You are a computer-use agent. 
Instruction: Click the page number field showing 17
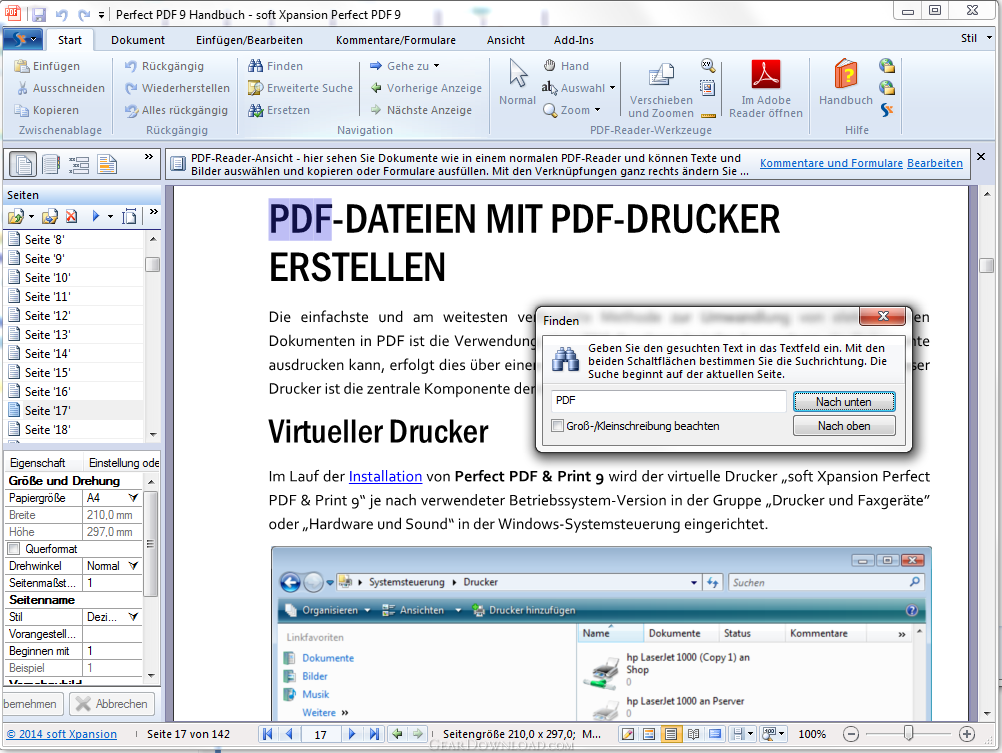[x=320, y=734]
